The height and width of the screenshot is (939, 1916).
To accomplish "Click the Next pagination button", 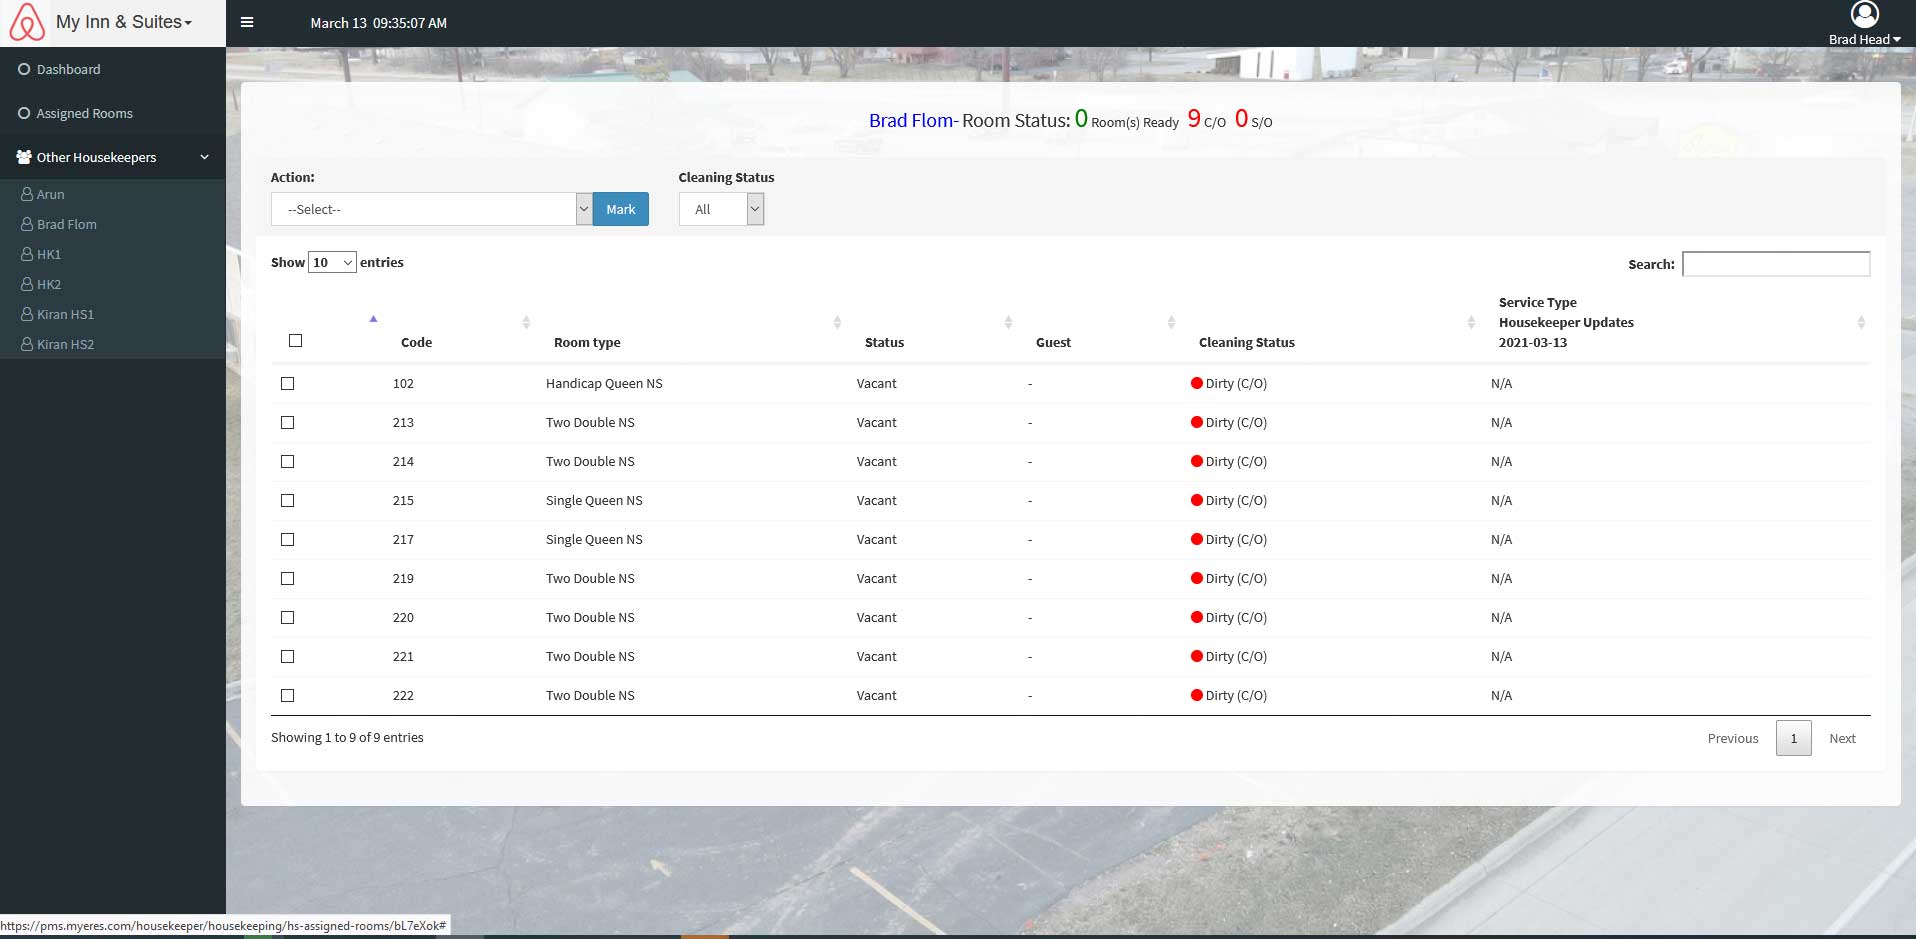I will pyautogui.click(x=1842, y=738).
